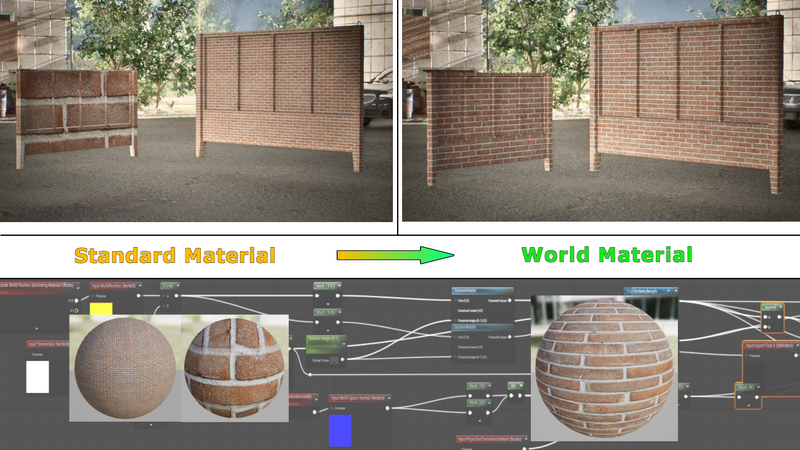Click the Divide node output pin
Screen dimensions: 800x450
177,295
